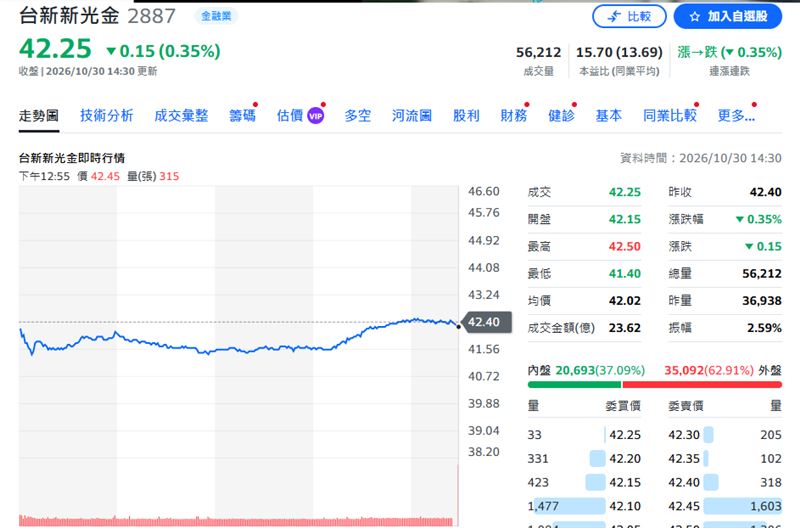Click the 開盤 value 42.15
The image size is (800, 528).
coord(624,219)
